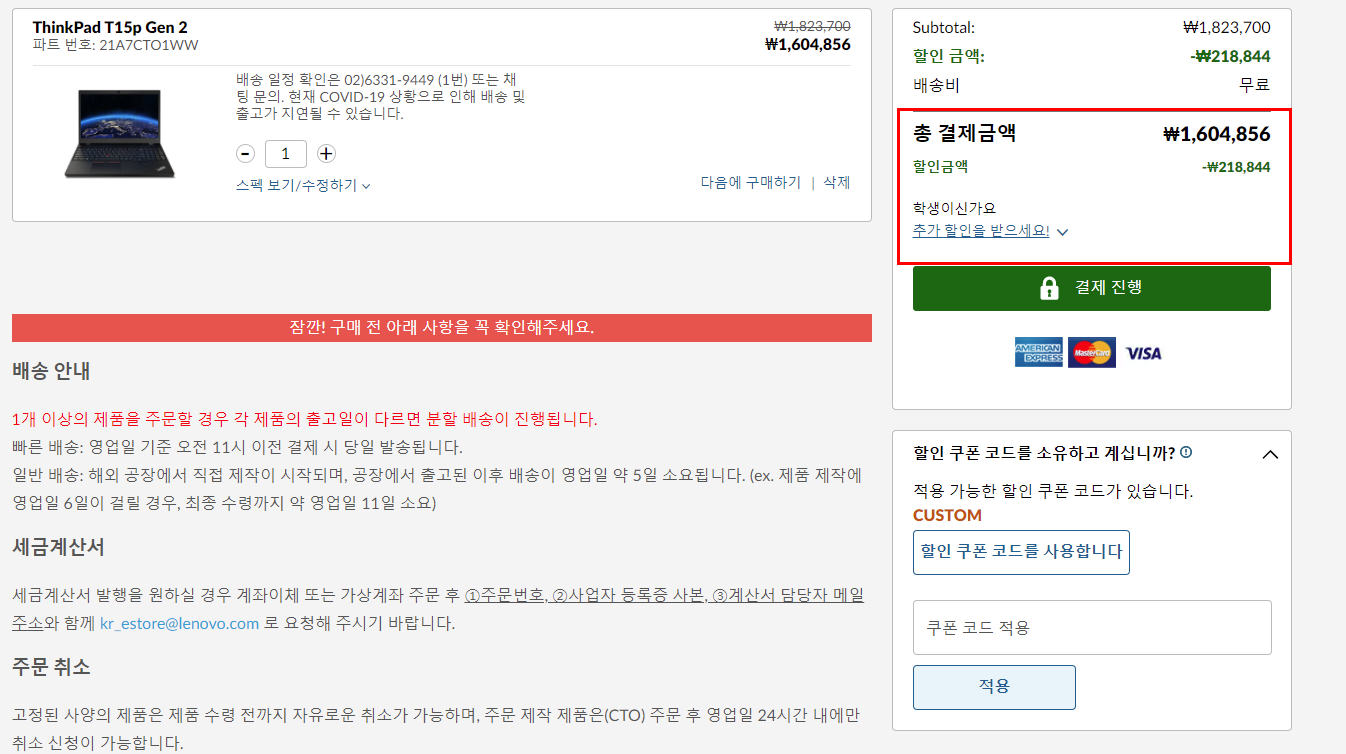Click the MasterCard logo icon
This screenshot has height=754, width=1346.
coord(1092,353)
